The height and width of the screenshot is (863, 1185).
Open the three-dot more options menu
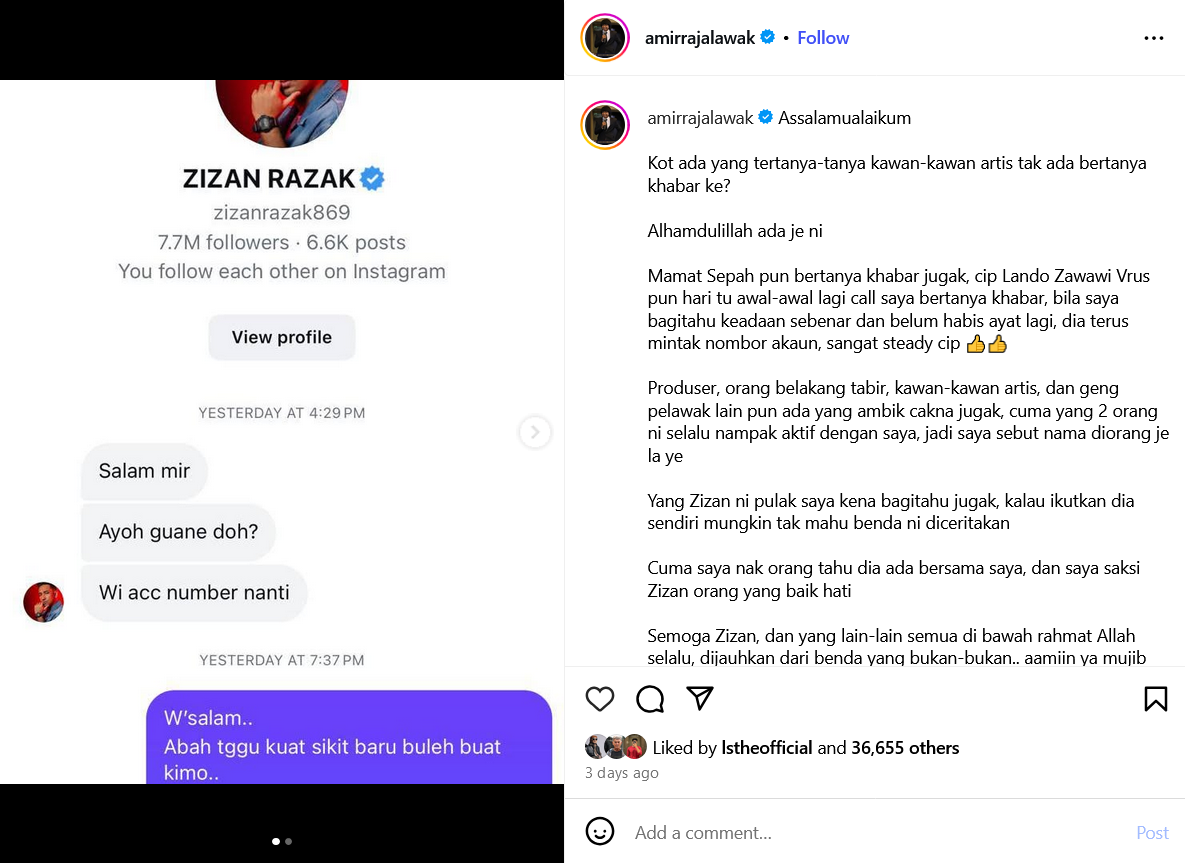[1153, 38]
